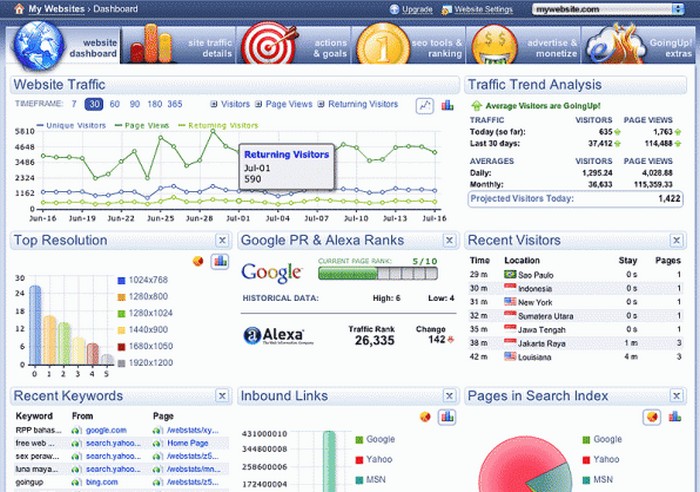This screenshot has height=492, width=700.
Task: Show Pages in Search Index as pie chart
Action: pyautogui.click(x=652, y=417)
